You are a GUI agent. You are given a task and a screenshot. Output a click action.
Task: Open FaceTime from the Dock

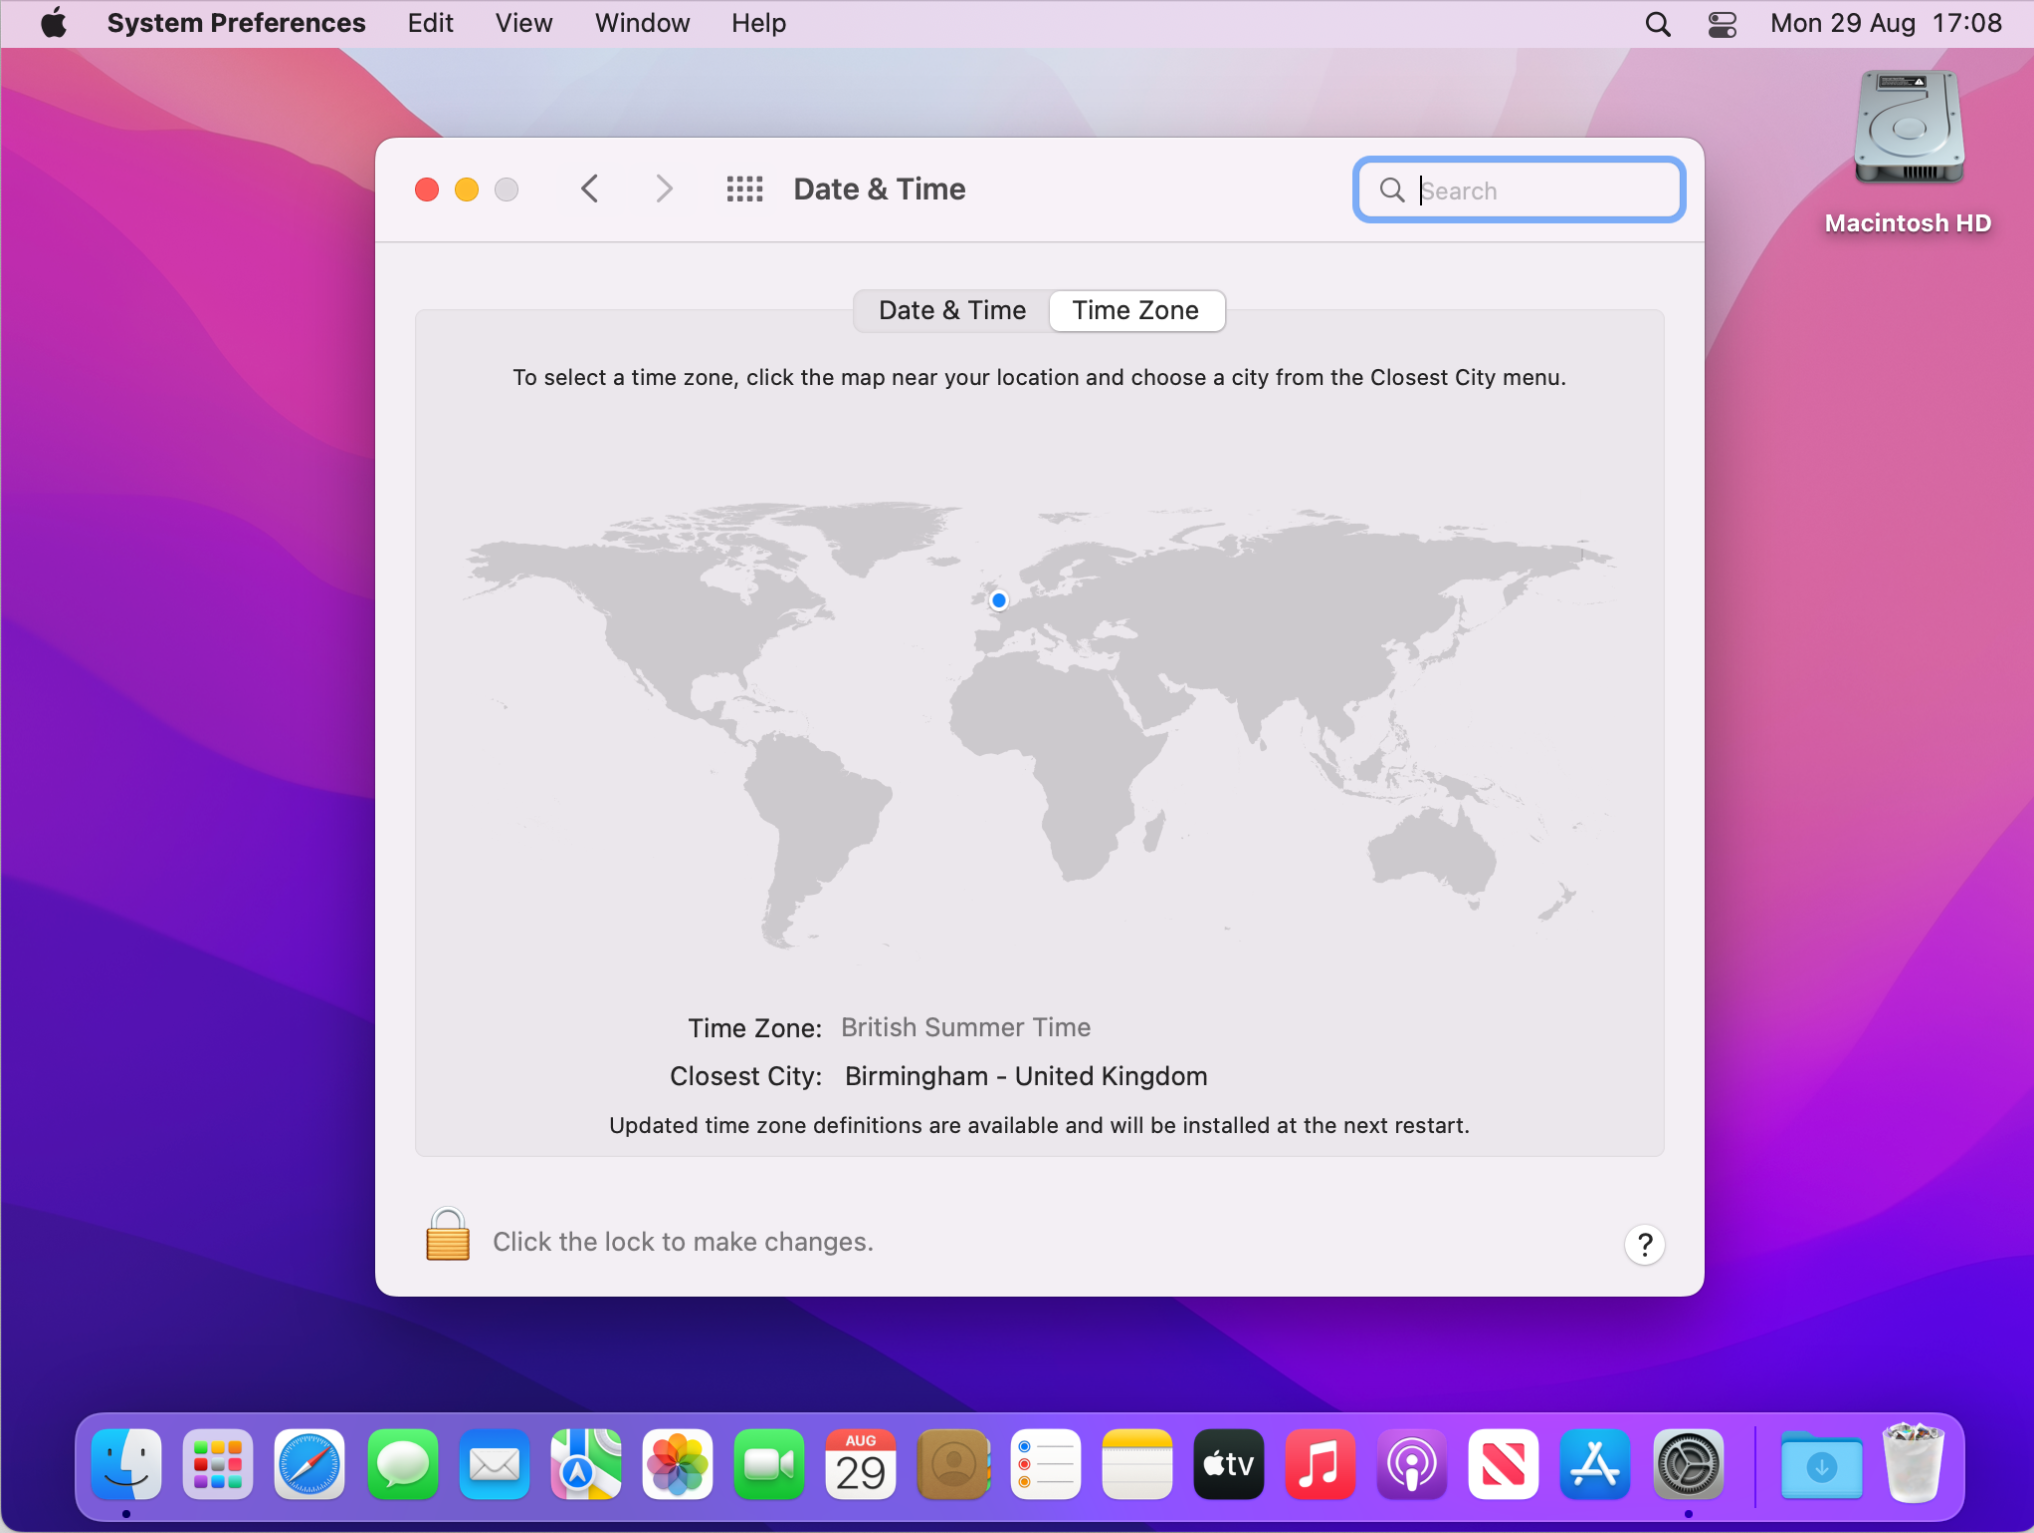pos(769,1464)
